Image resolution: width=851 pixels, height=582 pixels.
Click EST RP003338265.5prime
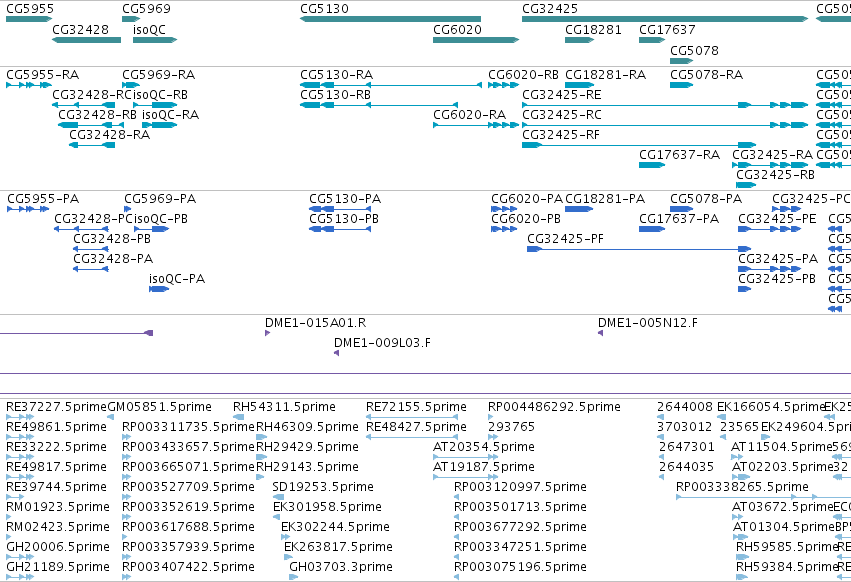[742, 488]
